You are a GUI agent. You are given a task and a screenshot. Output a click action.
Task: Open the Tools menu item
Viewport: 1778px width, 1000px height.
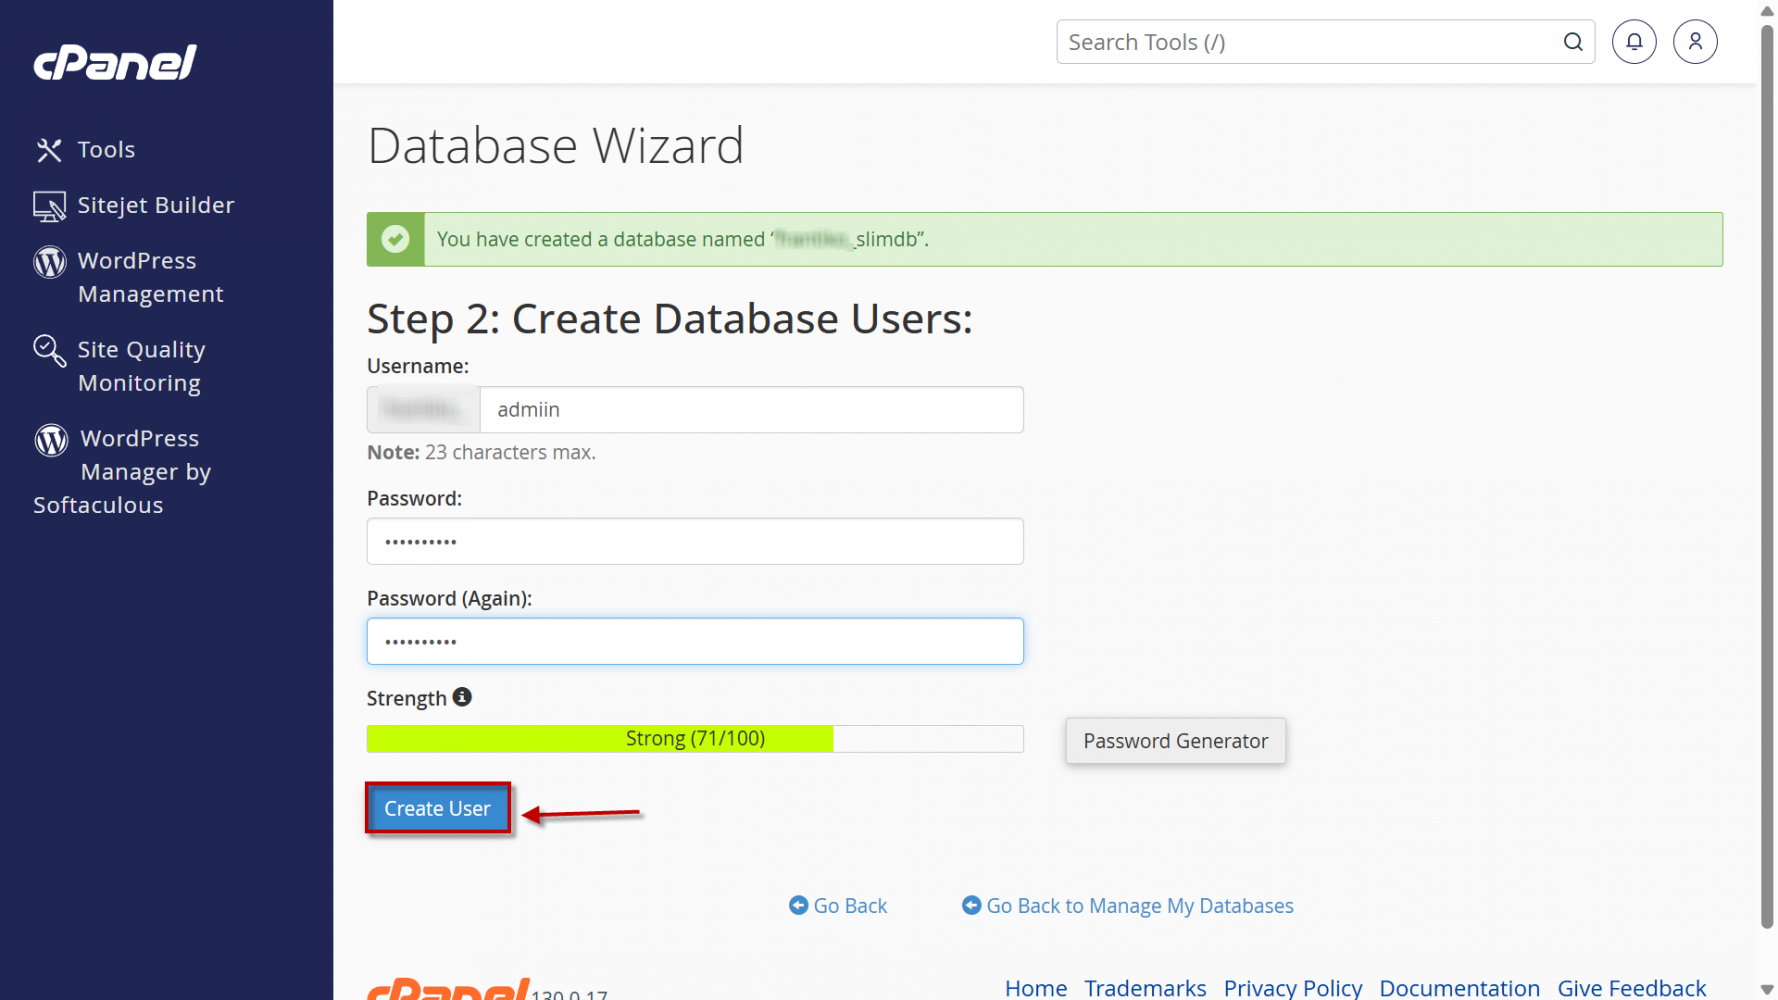[105, 150]
